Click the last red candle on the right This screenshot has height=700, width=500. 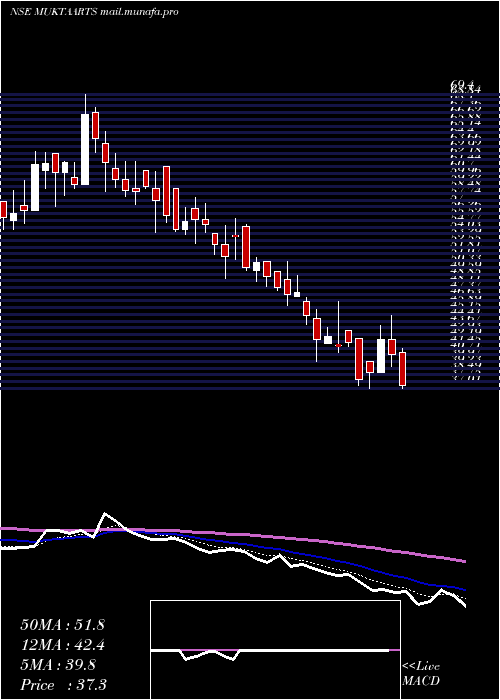(402, 369)
